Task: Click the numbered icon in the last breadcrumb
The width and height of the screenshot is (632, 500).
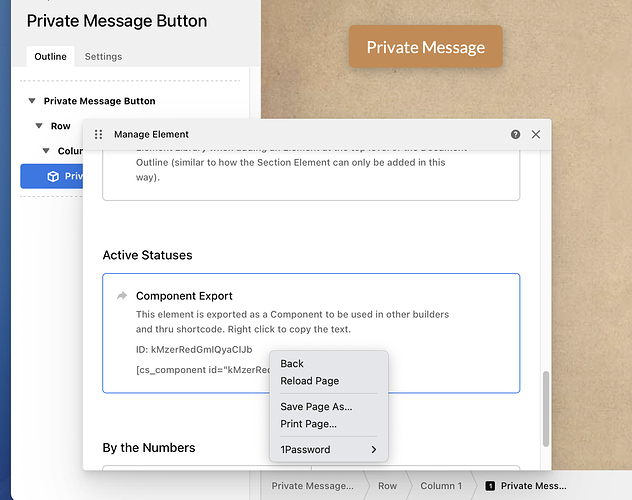Action: tap(489, 486)
